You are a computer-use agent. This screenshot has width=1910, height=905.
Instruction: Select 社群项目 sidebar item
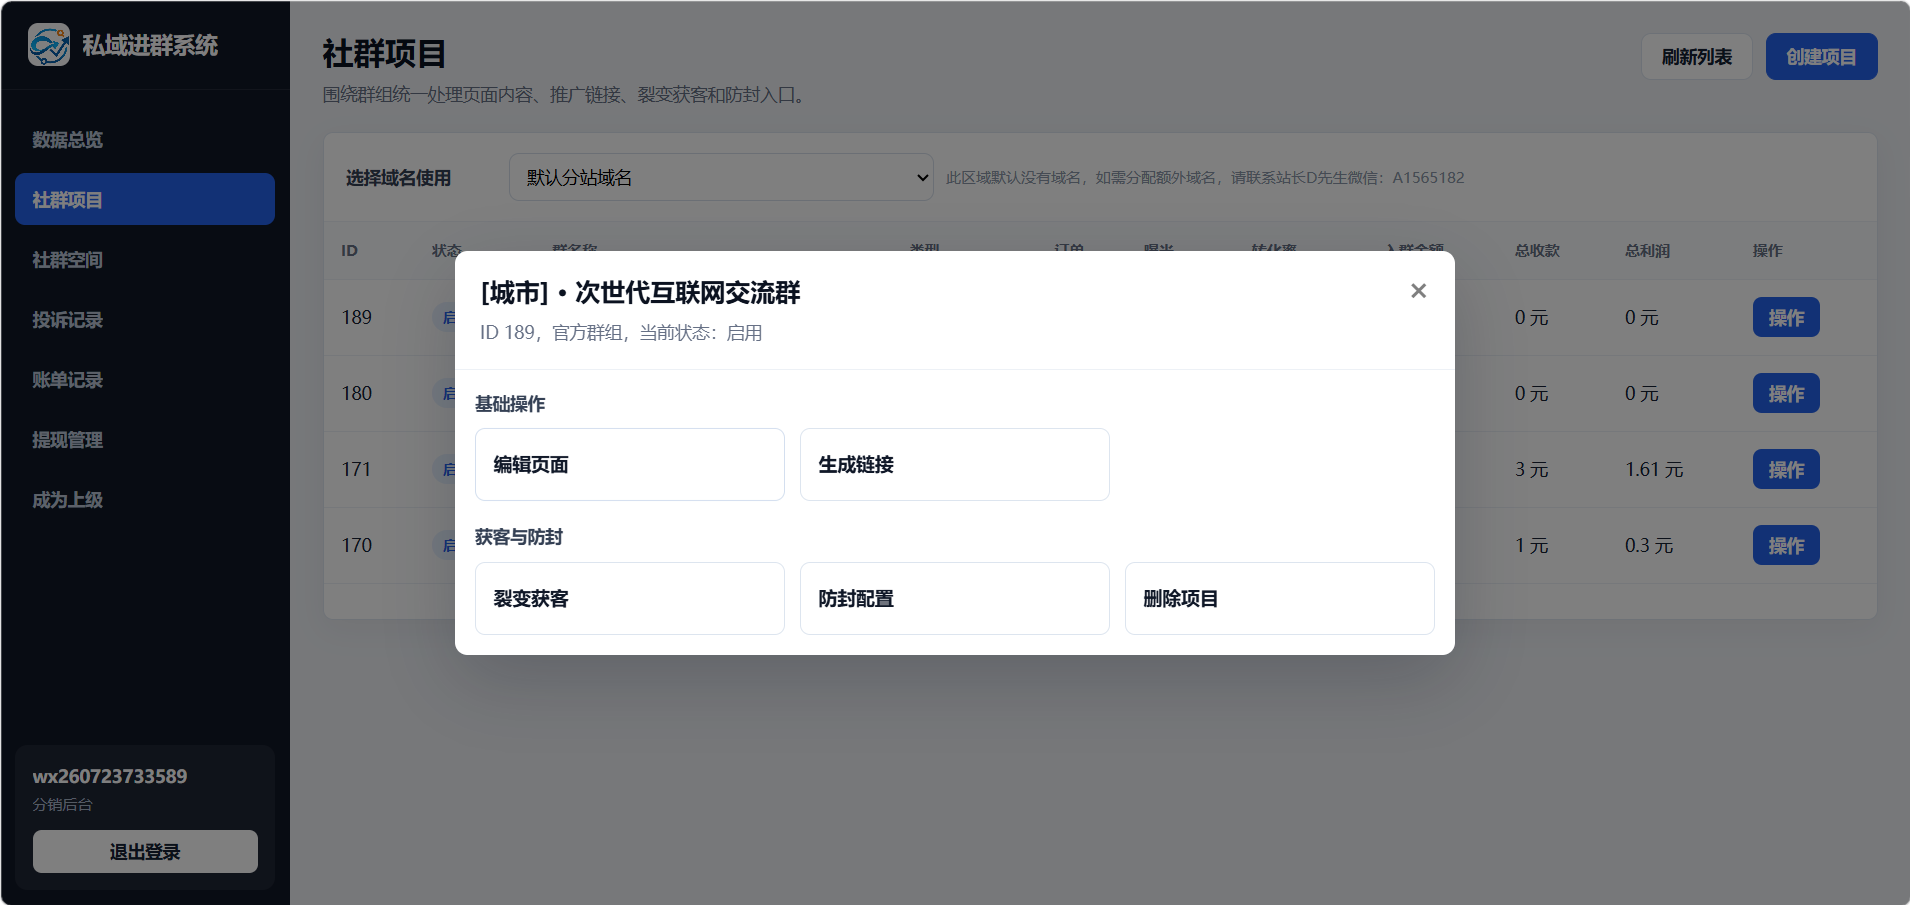click(x=145, y=199)
